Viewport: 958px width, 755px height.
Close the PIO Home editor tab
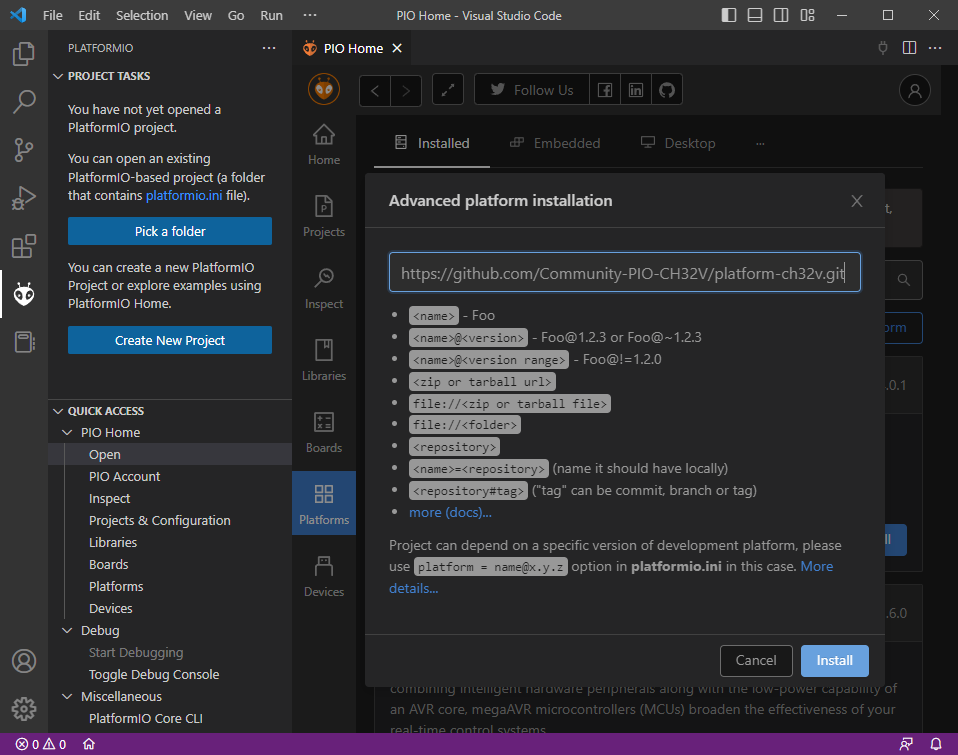(397, 48)
